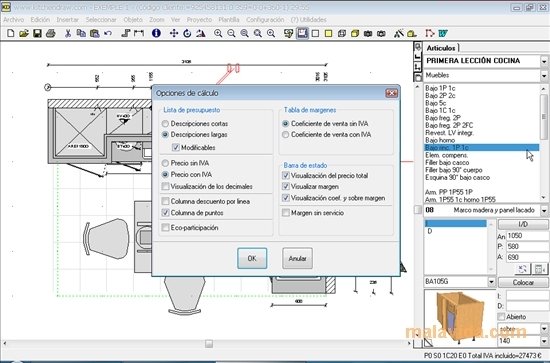Click the wireframe 3D view icon

[x=342, y=33]
